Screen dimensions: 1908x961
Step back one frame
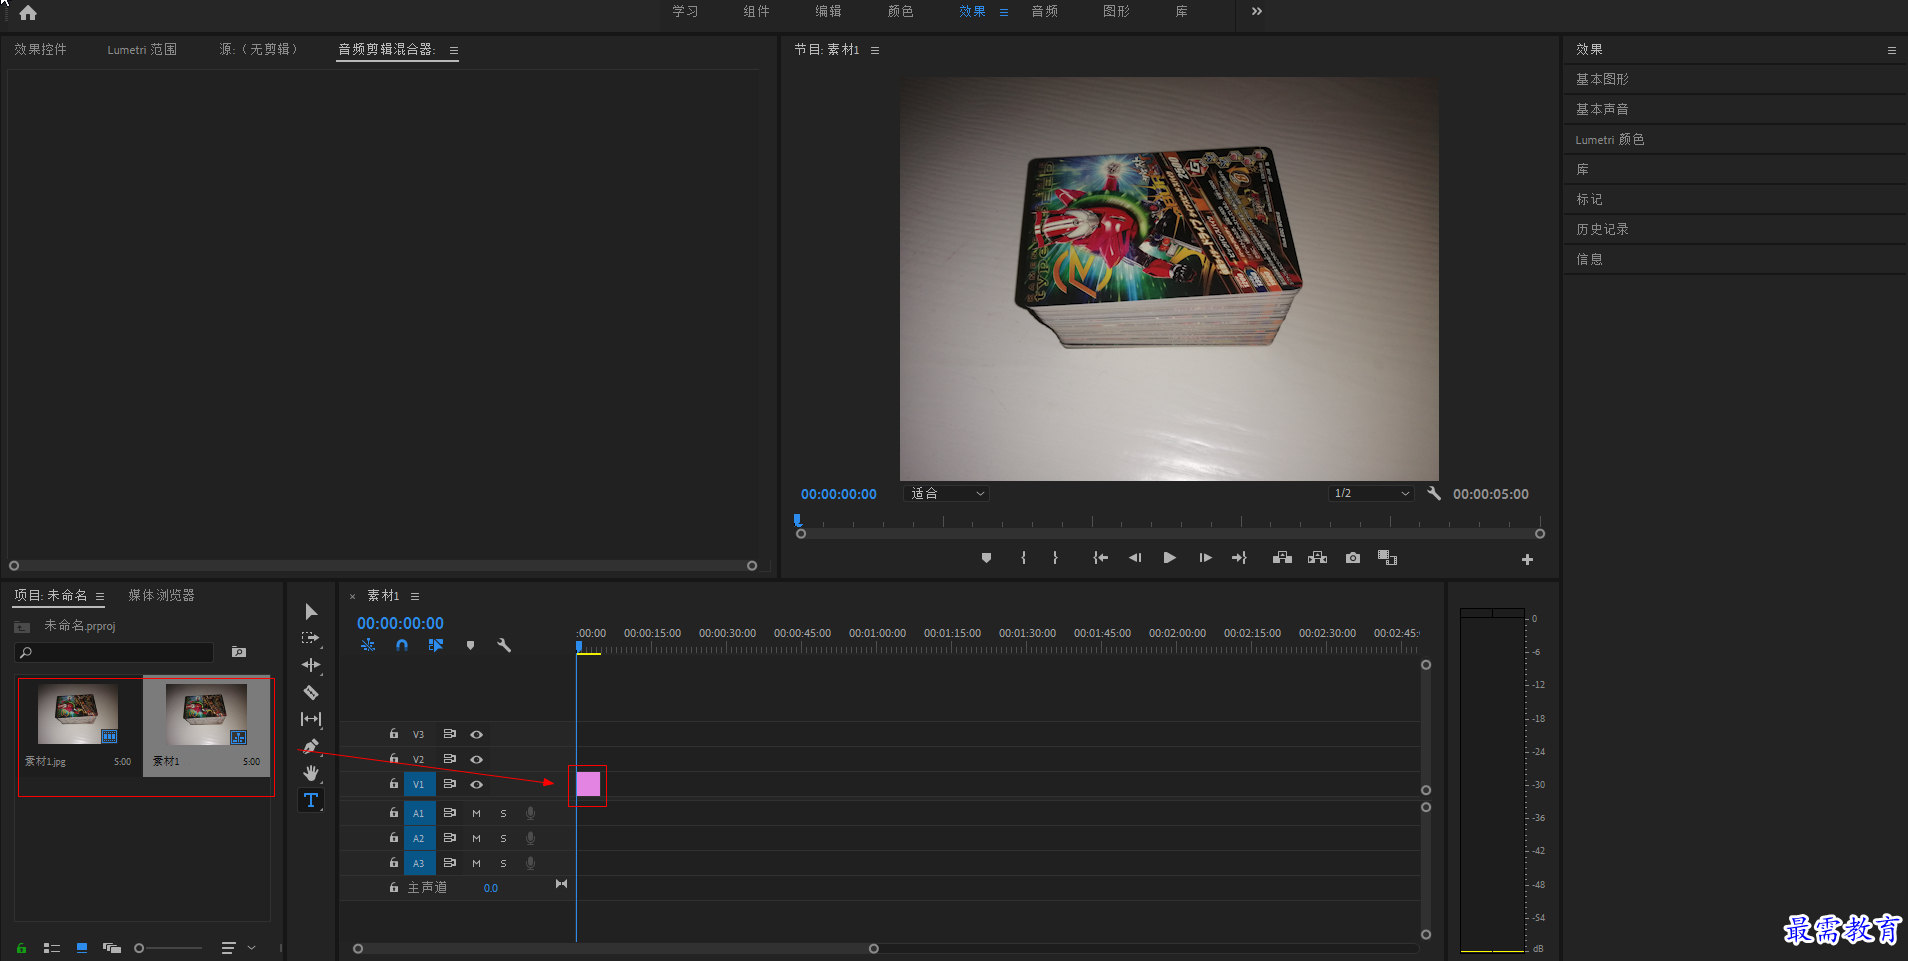[1135, 558]
